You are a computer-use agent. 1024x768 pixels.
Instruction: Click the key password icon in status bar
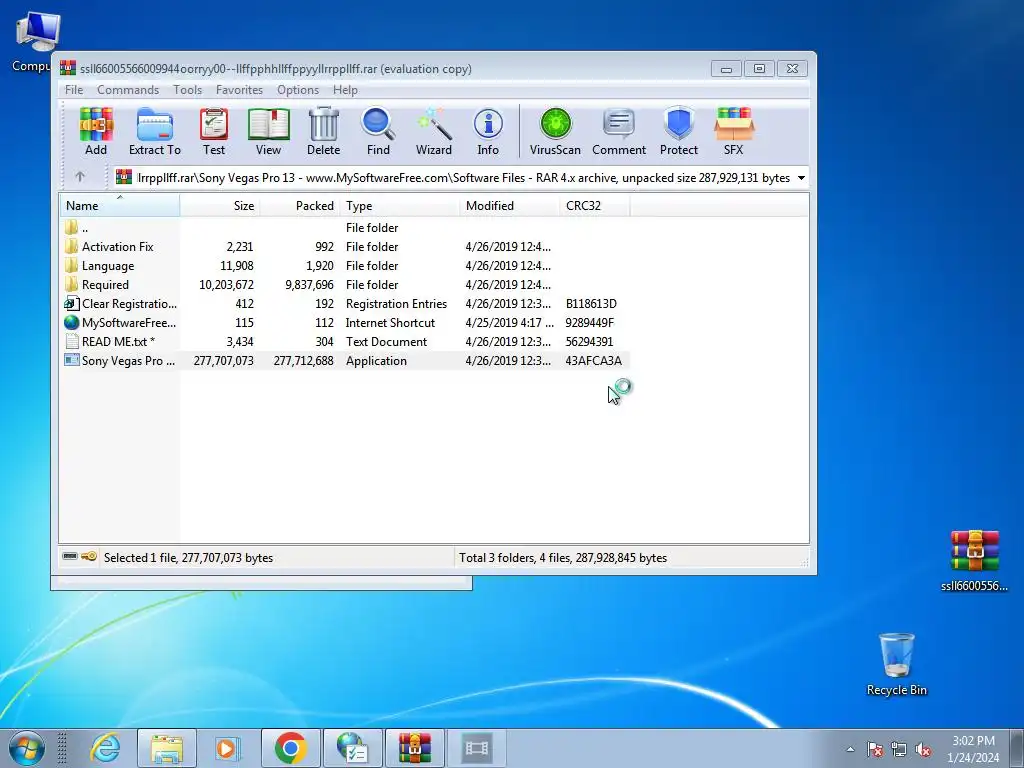pyautogui.click(x=89, y=556)
